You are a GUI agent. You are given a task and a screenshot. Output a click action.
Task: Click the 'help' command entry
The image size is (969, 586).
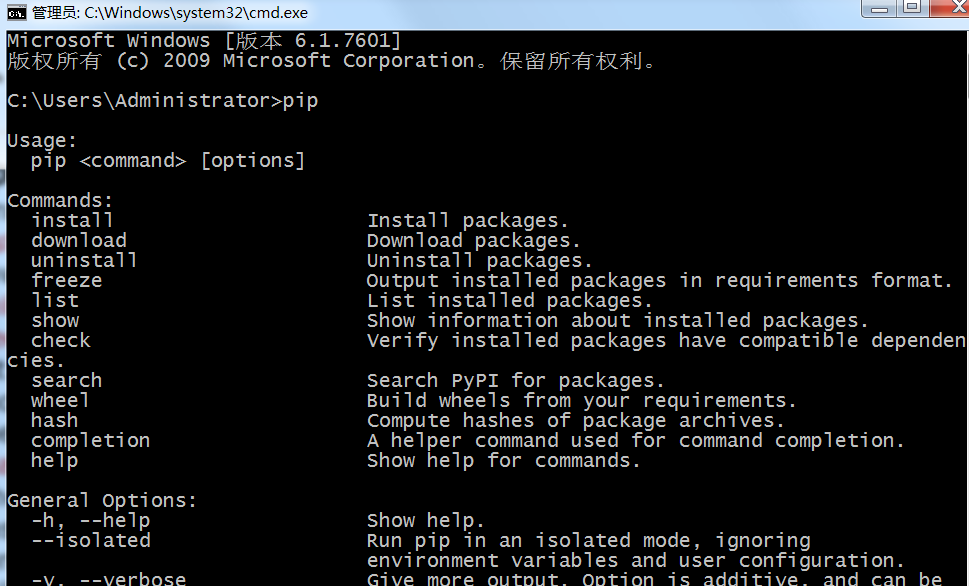54,460
